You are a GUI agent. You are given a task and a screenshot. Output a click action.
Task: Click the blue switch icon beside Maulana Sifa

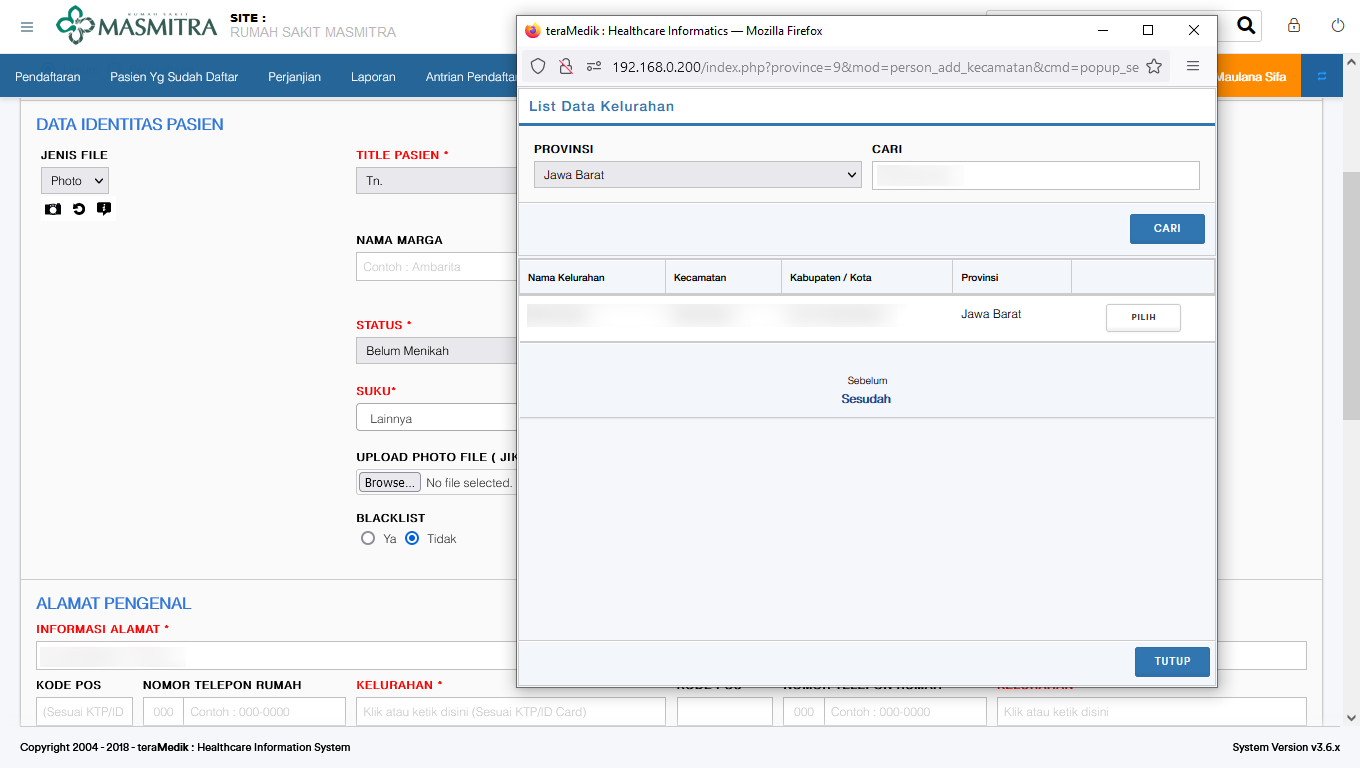tap(1321, 76)
